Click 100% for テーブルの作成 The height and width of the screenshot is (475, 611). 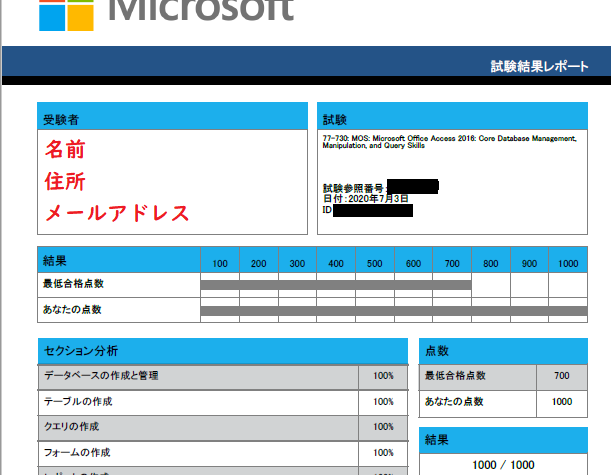click(383, 402)
